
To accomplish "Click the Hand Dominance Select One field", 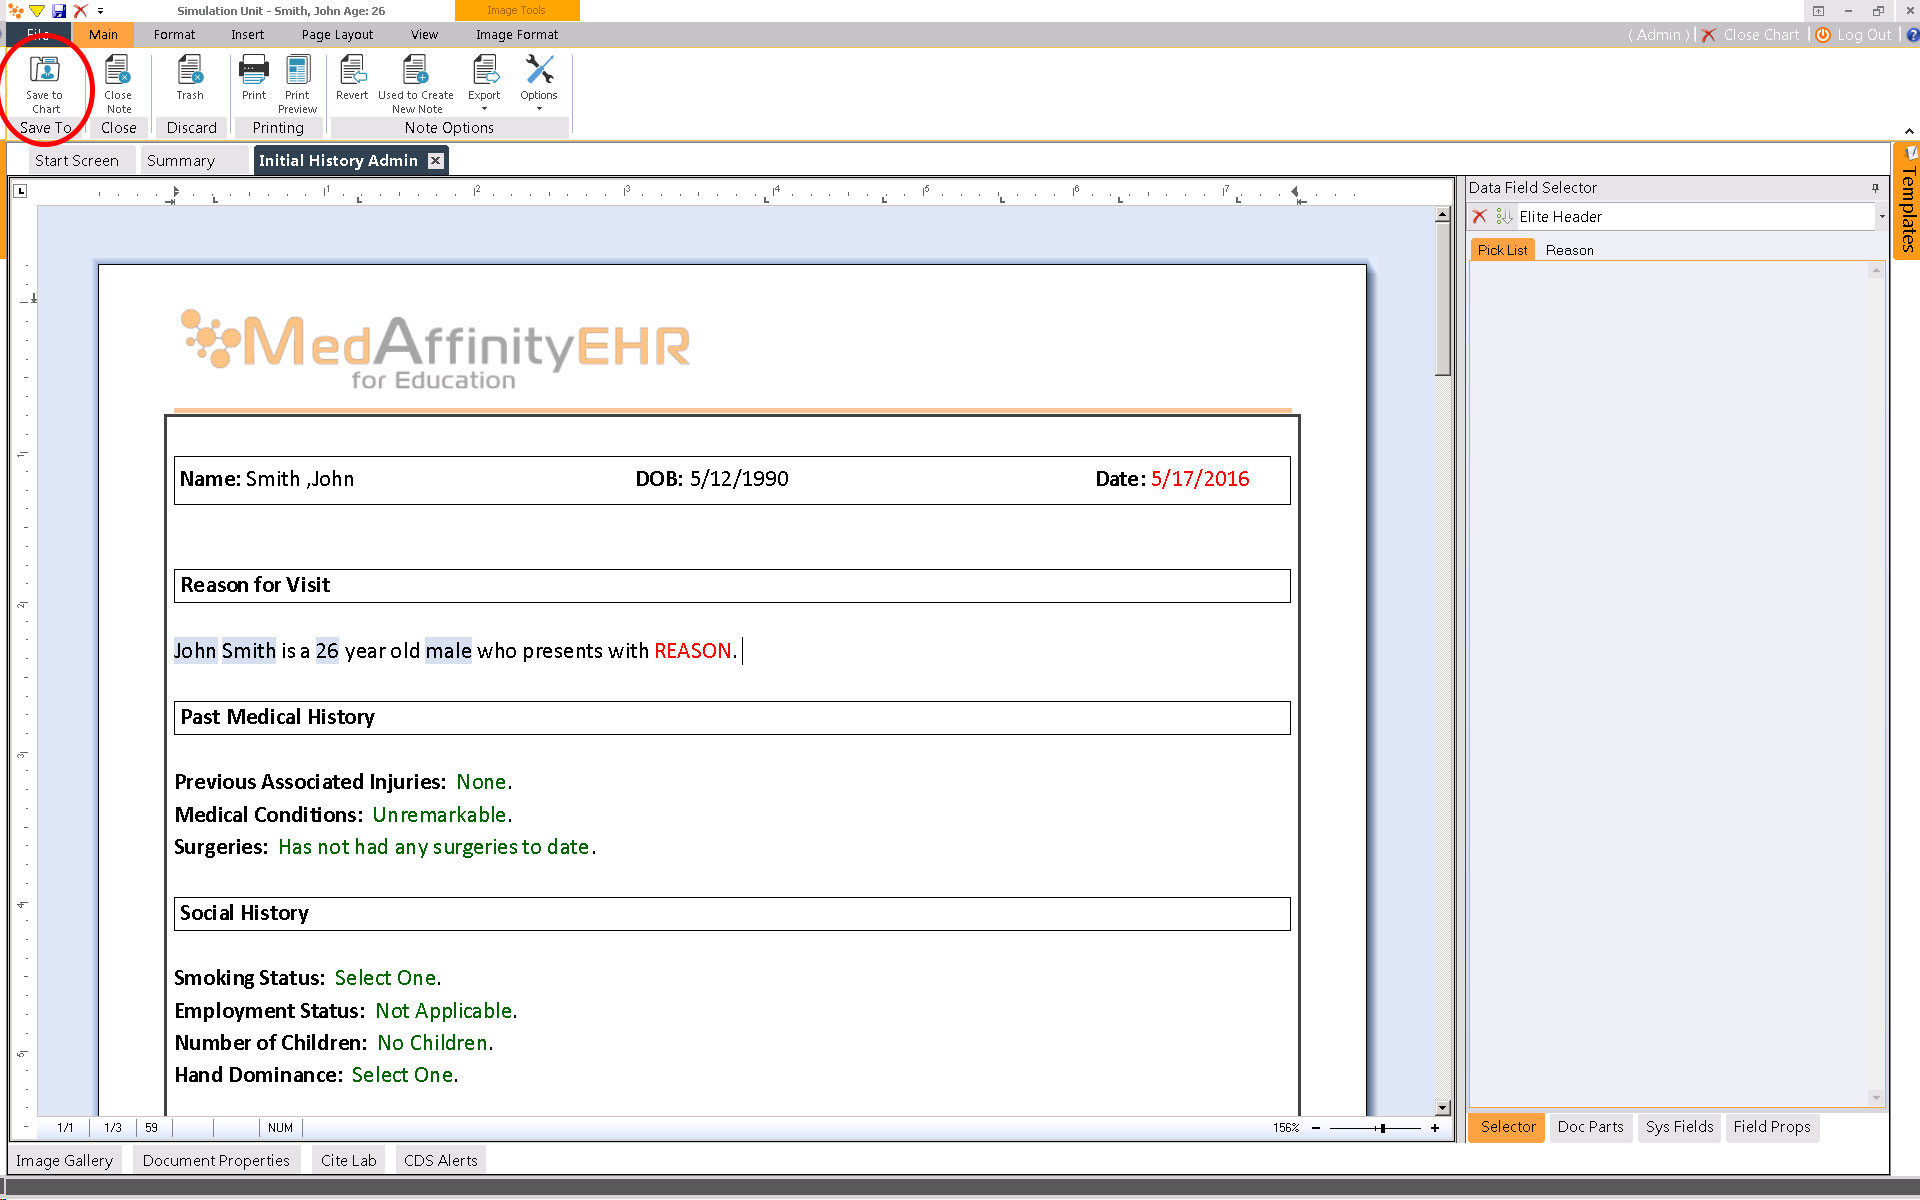I will [402, 1075].
